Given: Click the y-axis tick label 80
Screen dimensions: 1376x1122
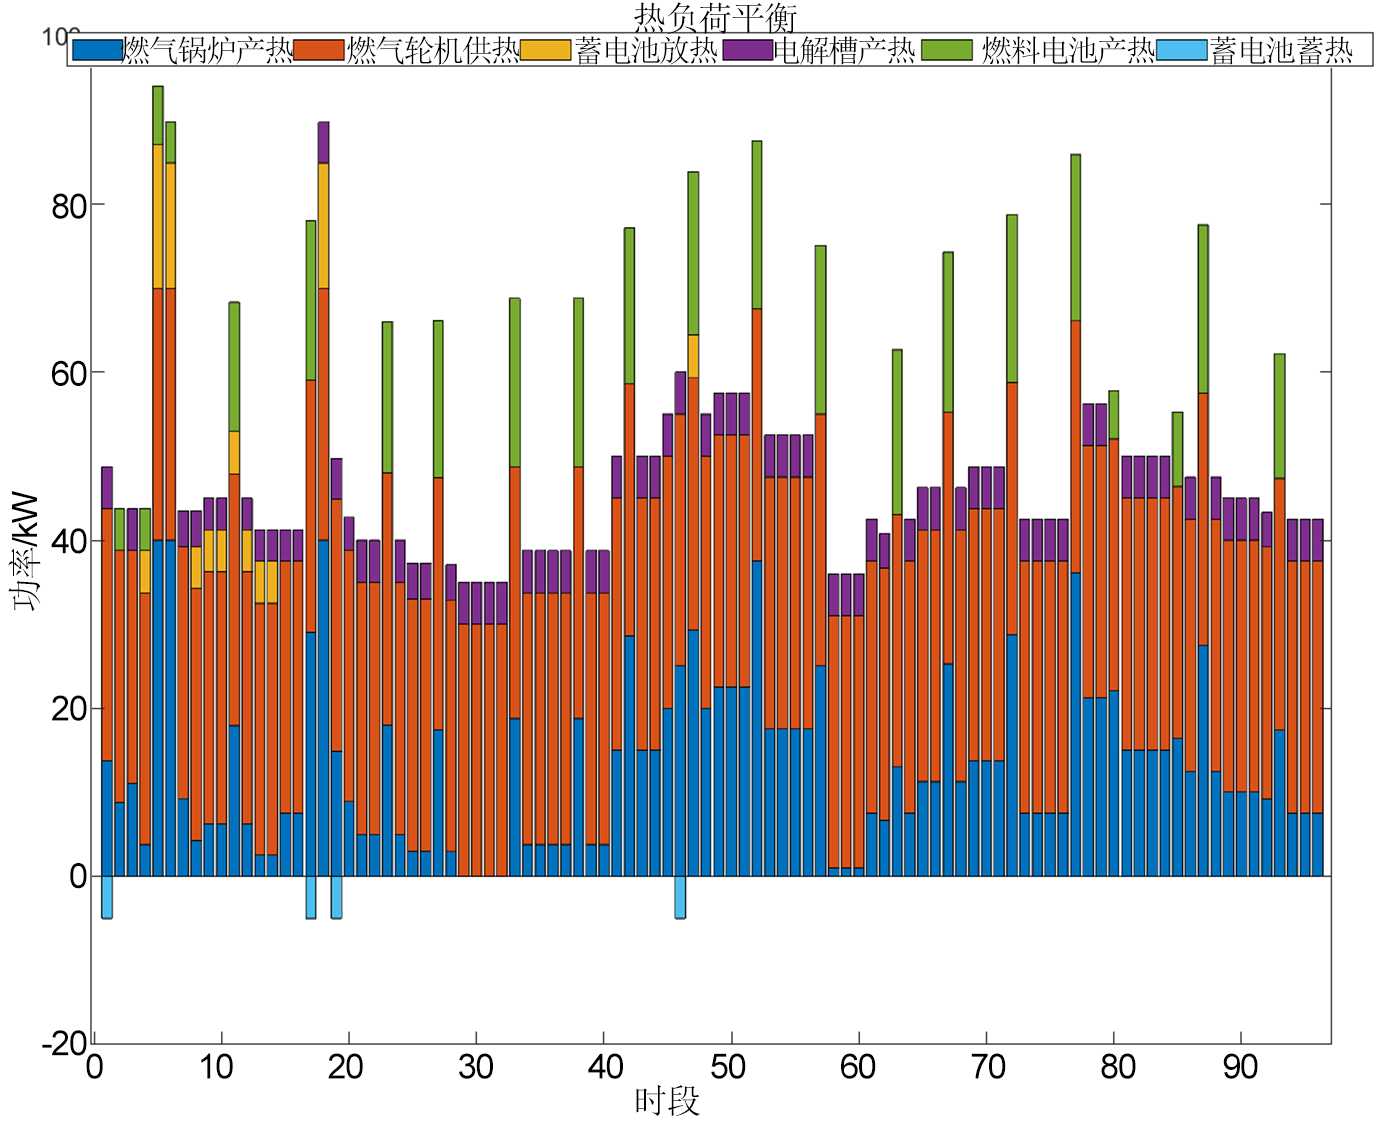Looking at the screenshot, I should (x=69, y=206).
